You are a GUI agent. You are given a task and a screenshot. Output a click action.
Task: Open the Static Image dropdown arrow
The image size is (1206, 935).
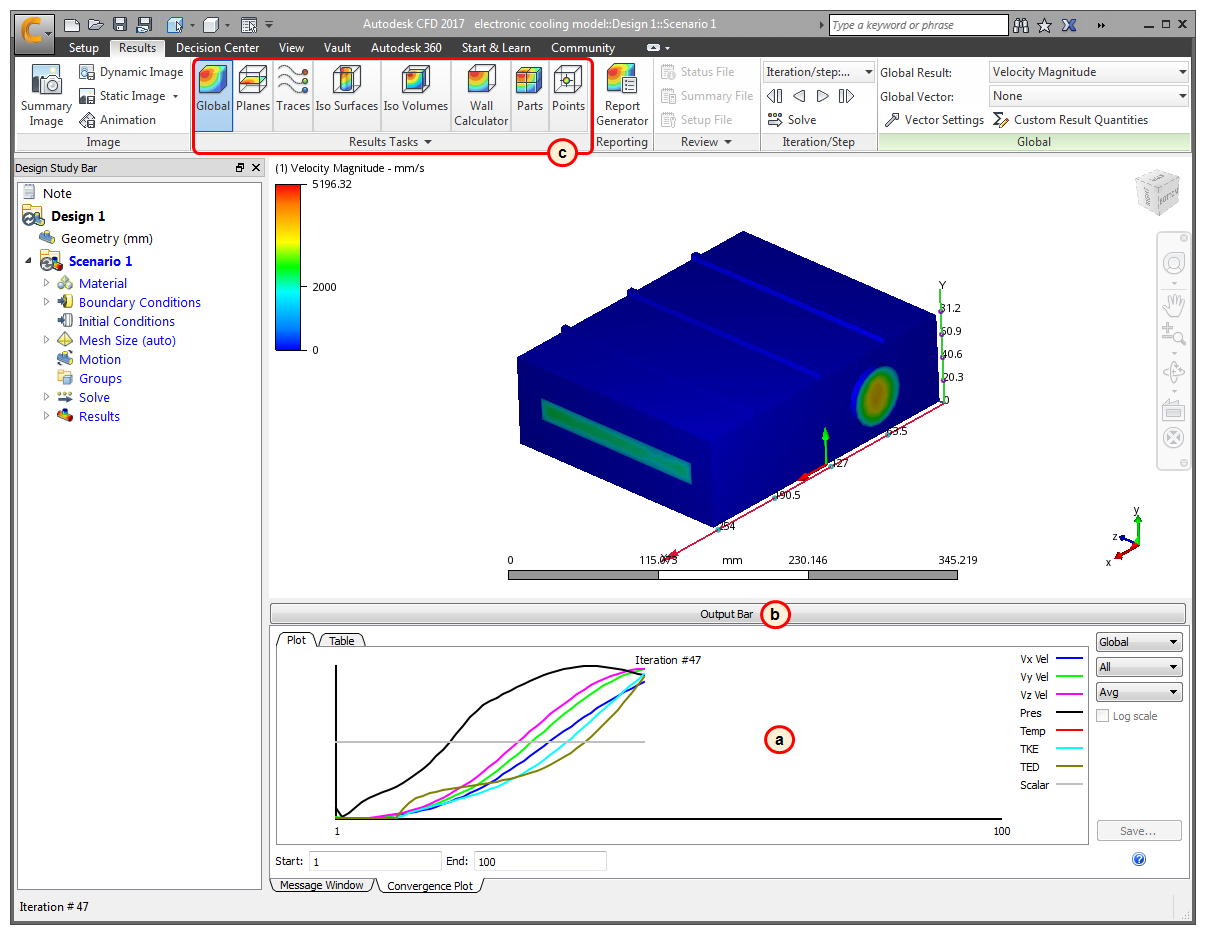coord(175,96)
